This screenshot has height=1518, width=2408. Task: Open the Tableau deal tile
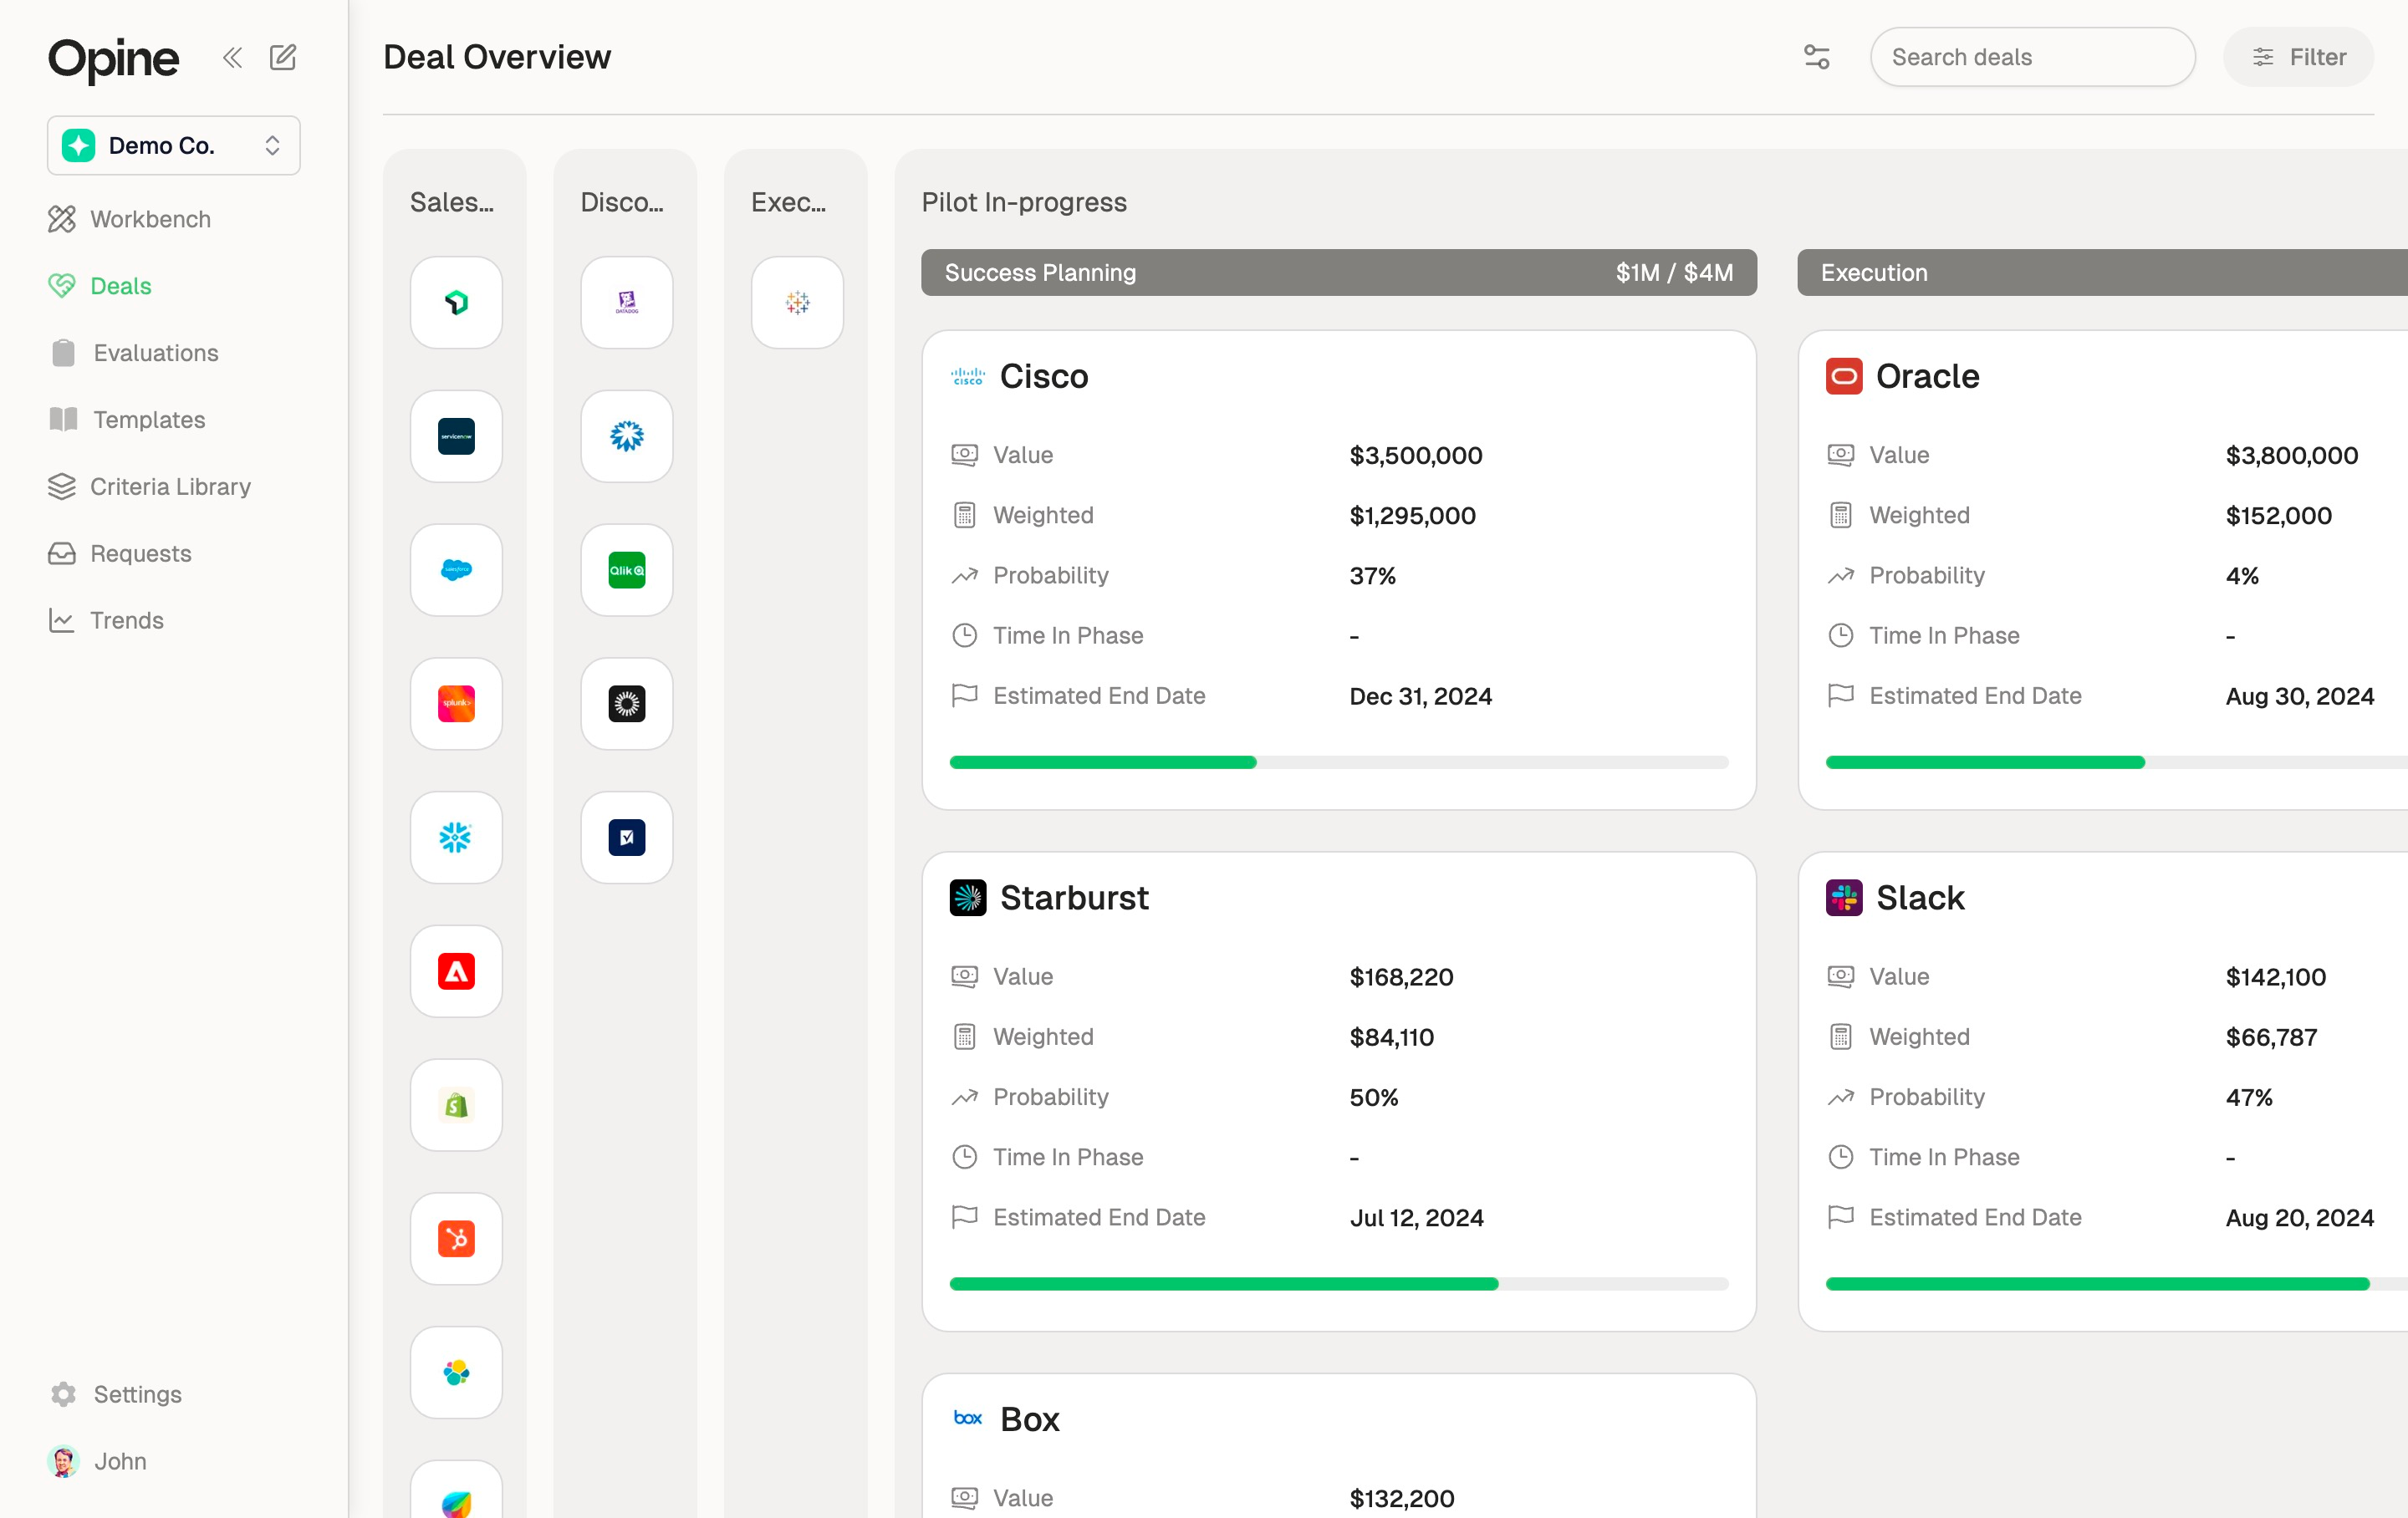pos(797,302)
